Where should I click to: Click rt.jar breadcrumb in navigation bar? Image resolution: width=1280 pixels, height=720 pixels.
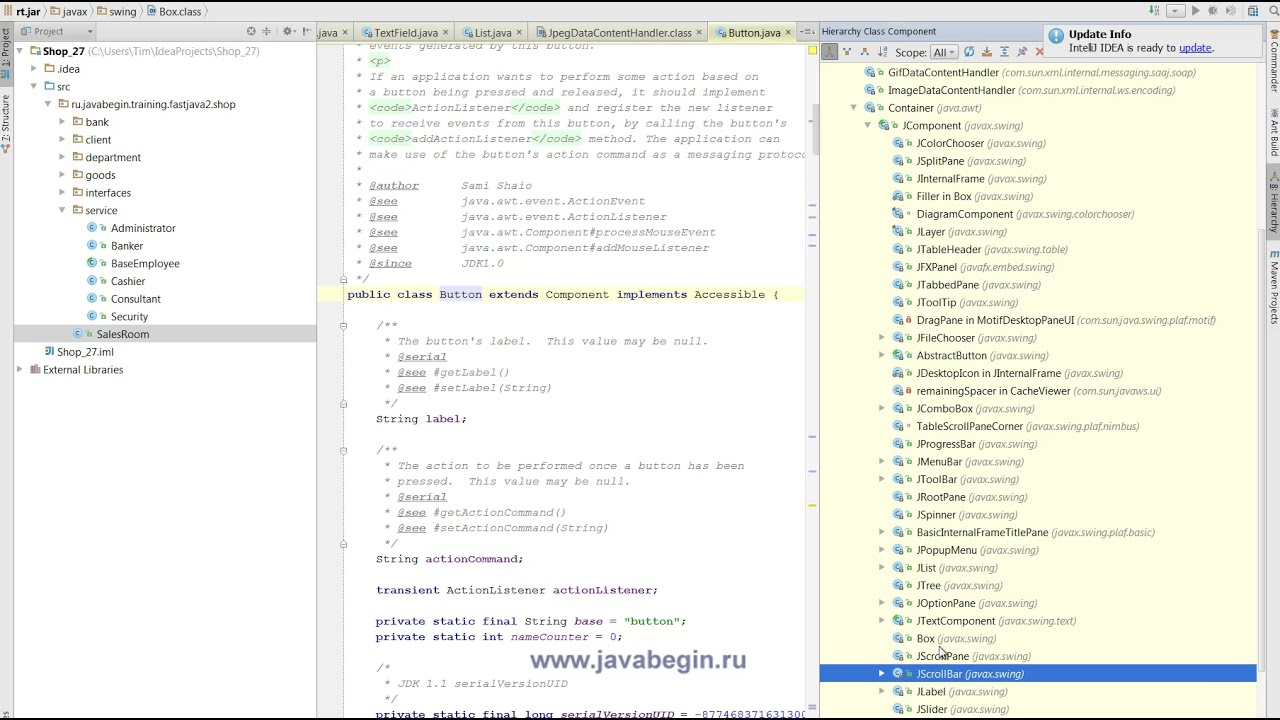pos(28,11)
